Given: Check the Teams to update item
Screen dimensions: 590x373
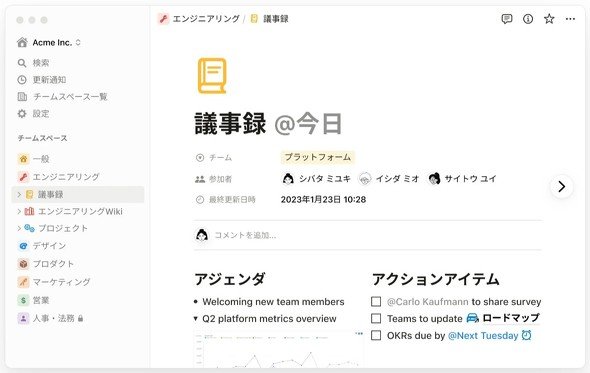Looking at the screenshot, I should (376, 318).
